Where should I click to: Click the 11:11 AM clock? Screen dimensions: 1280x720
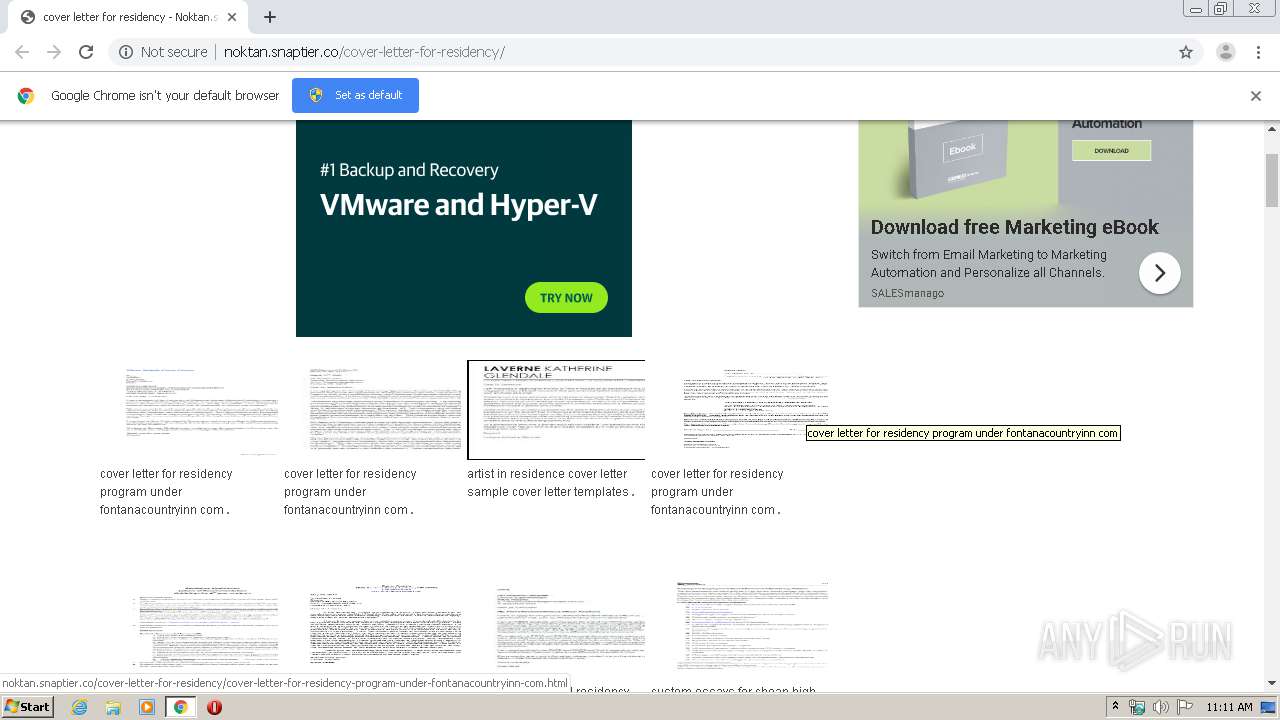pos(1229,707)
